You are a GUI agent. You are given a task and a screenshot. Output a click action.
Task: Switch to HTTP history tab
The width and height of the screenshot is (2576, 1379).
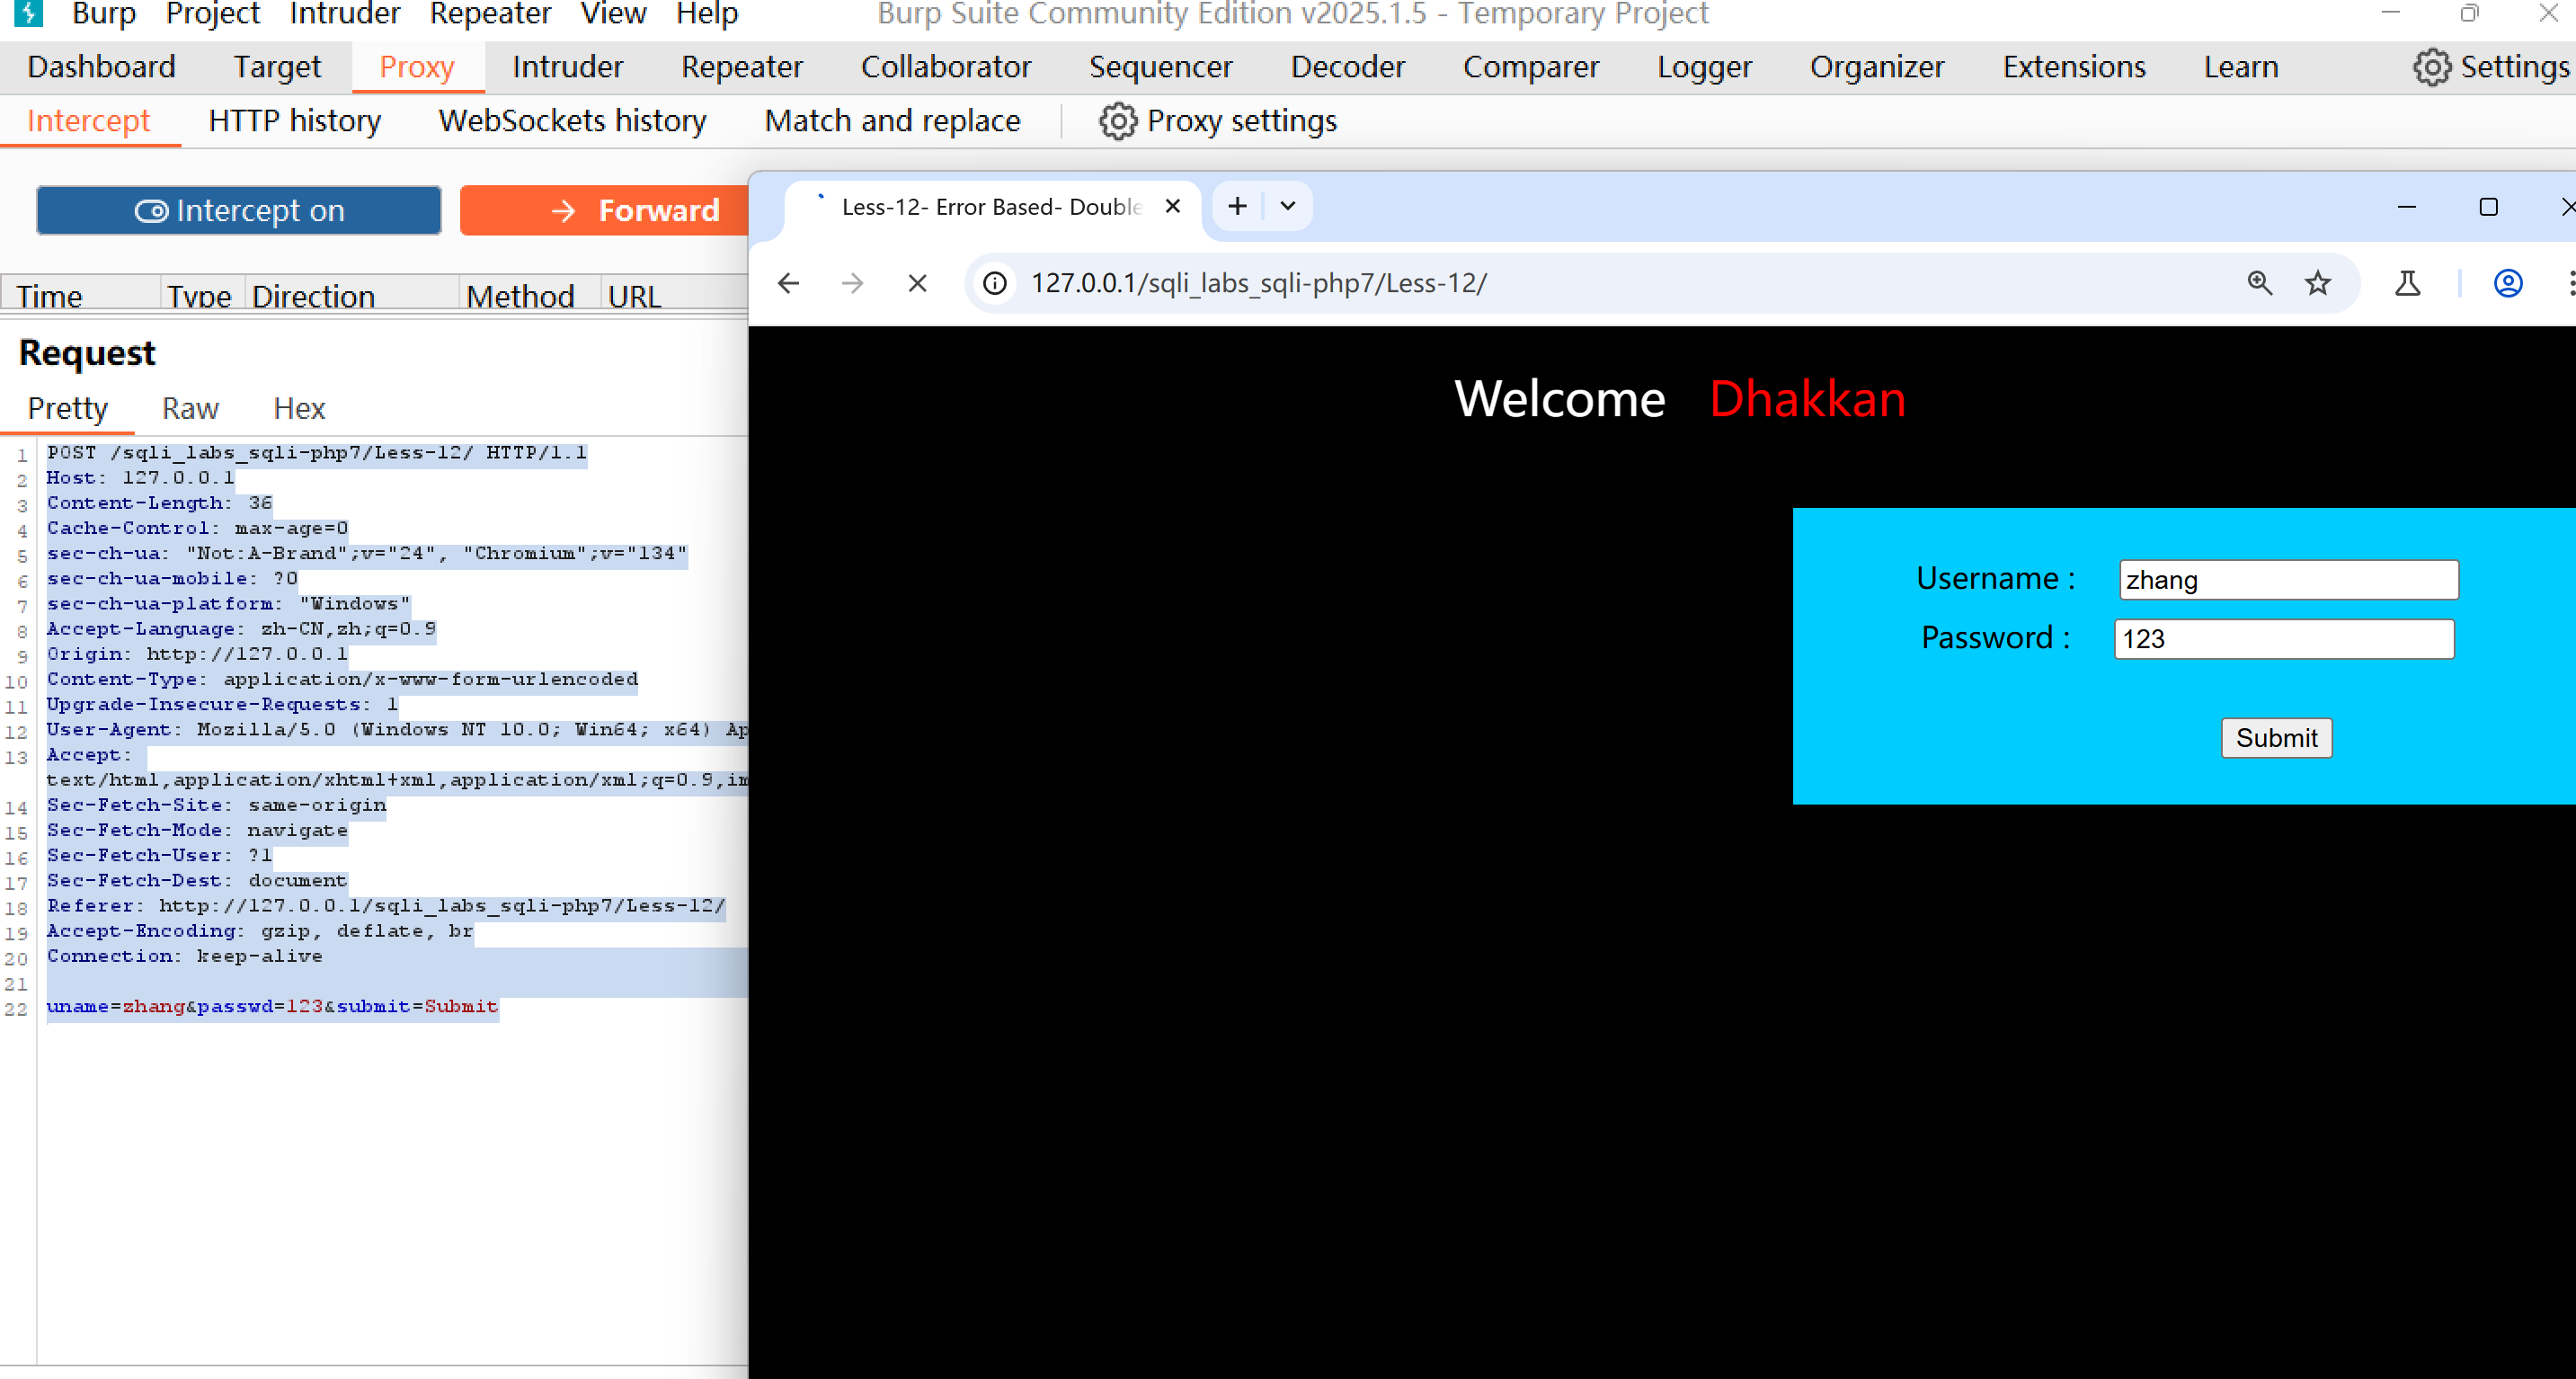(x=294, y=121)
